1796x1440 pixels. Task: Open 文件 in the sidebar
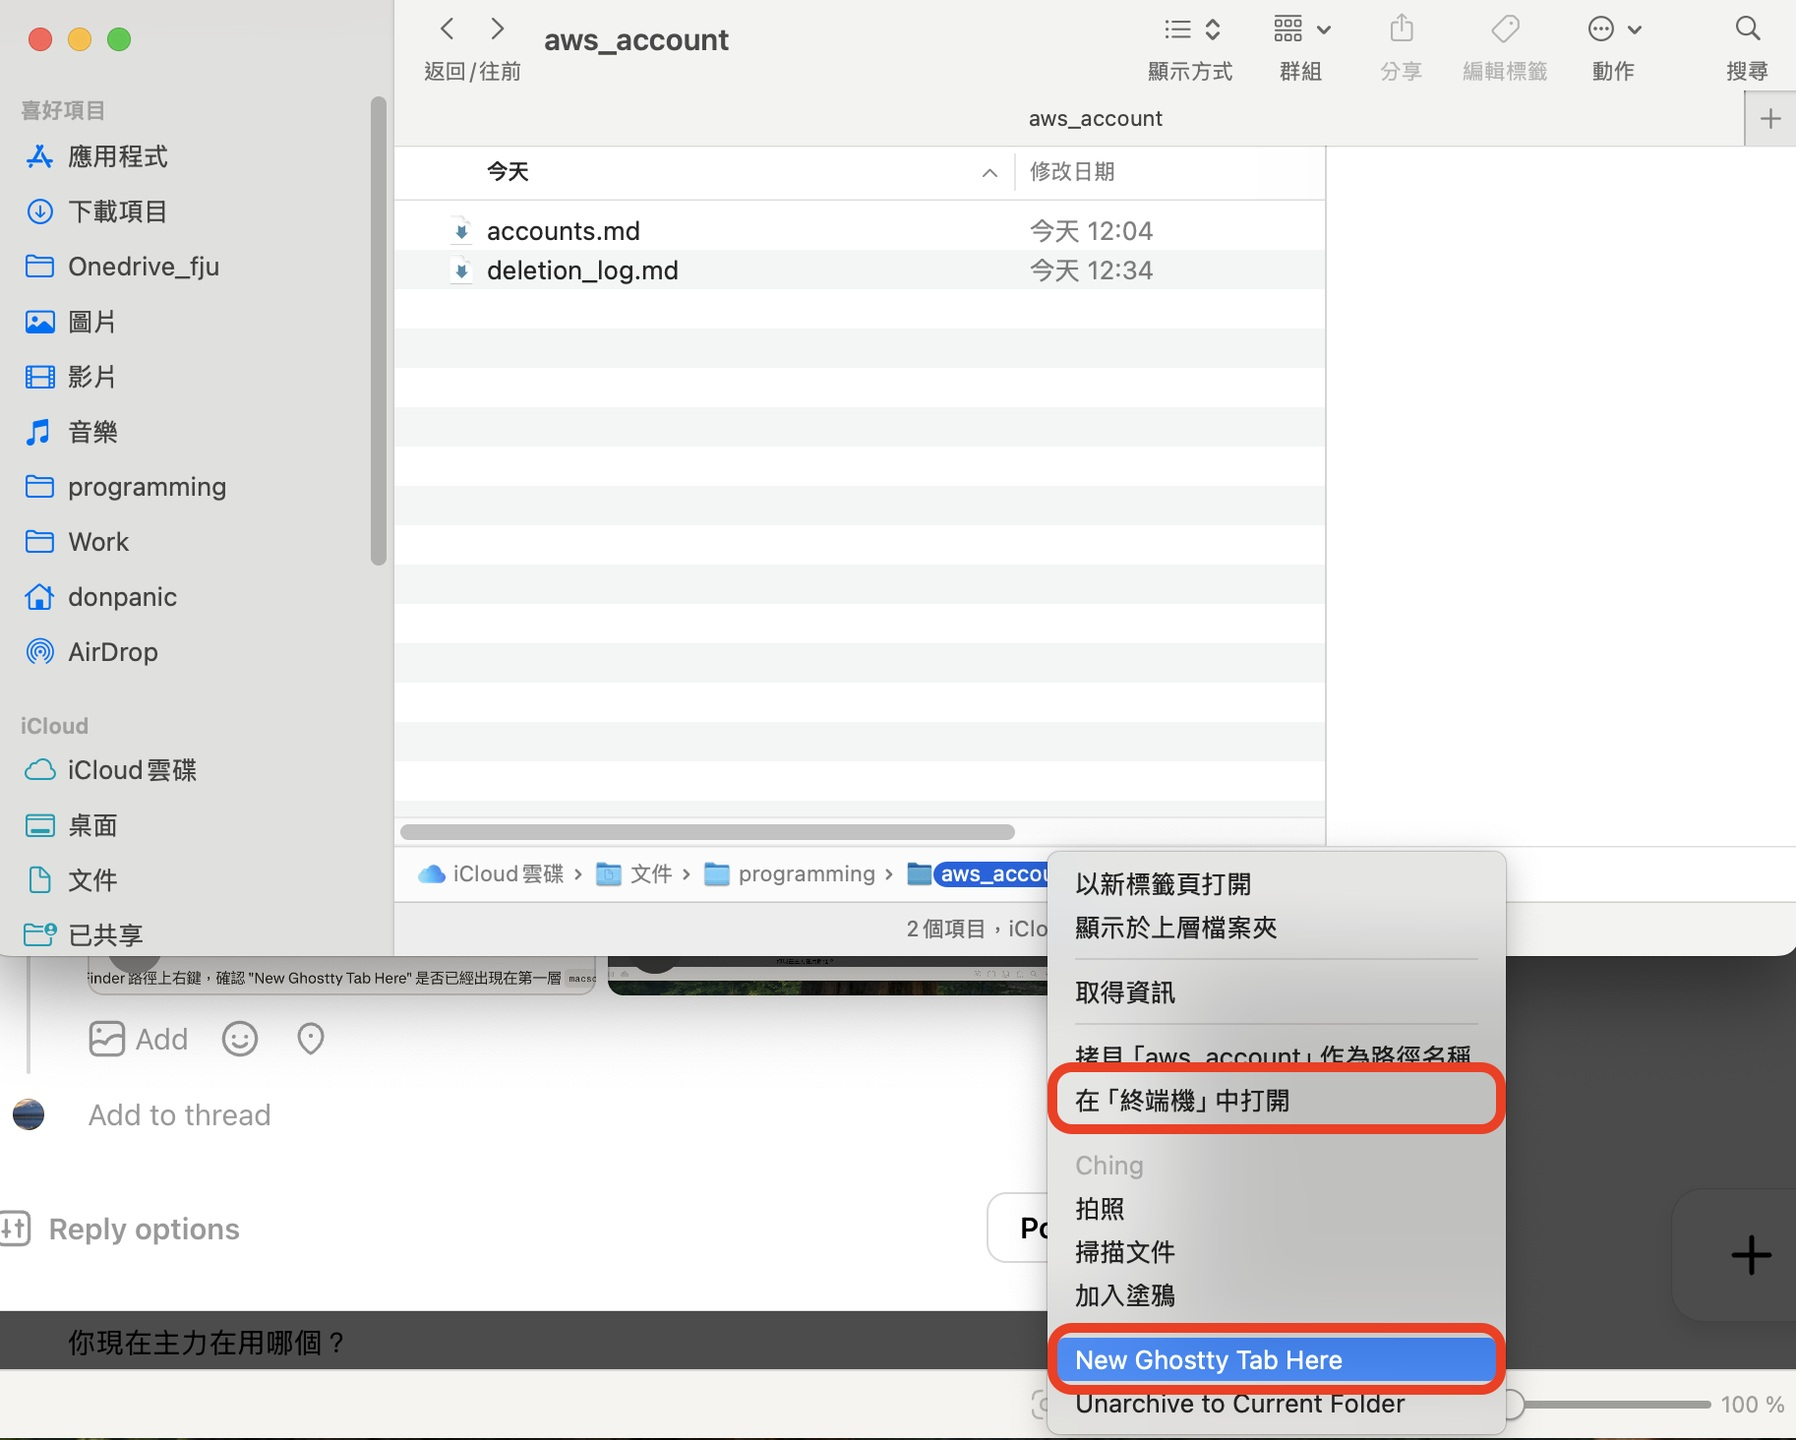92,881
